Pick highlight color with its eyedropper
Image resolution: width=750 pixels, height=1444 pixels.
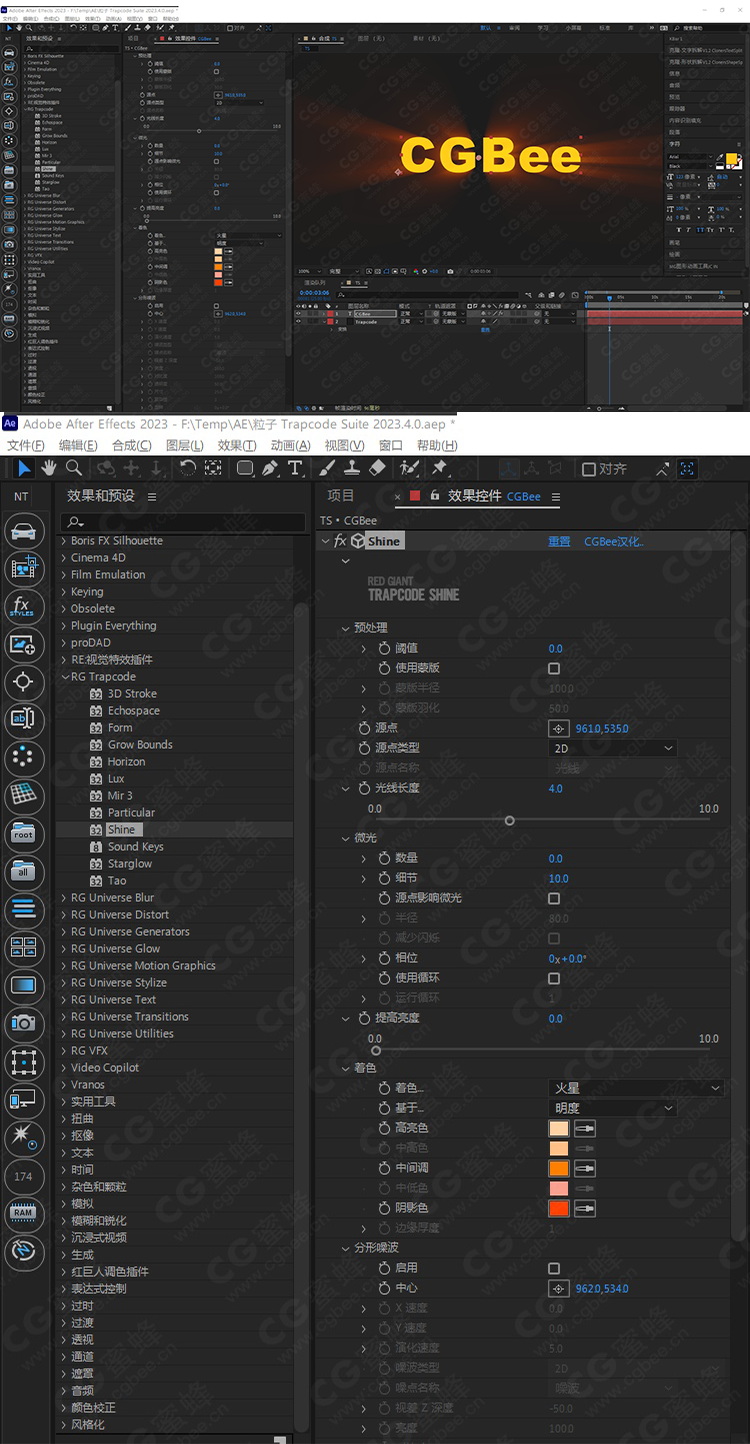coord(585,1128)
